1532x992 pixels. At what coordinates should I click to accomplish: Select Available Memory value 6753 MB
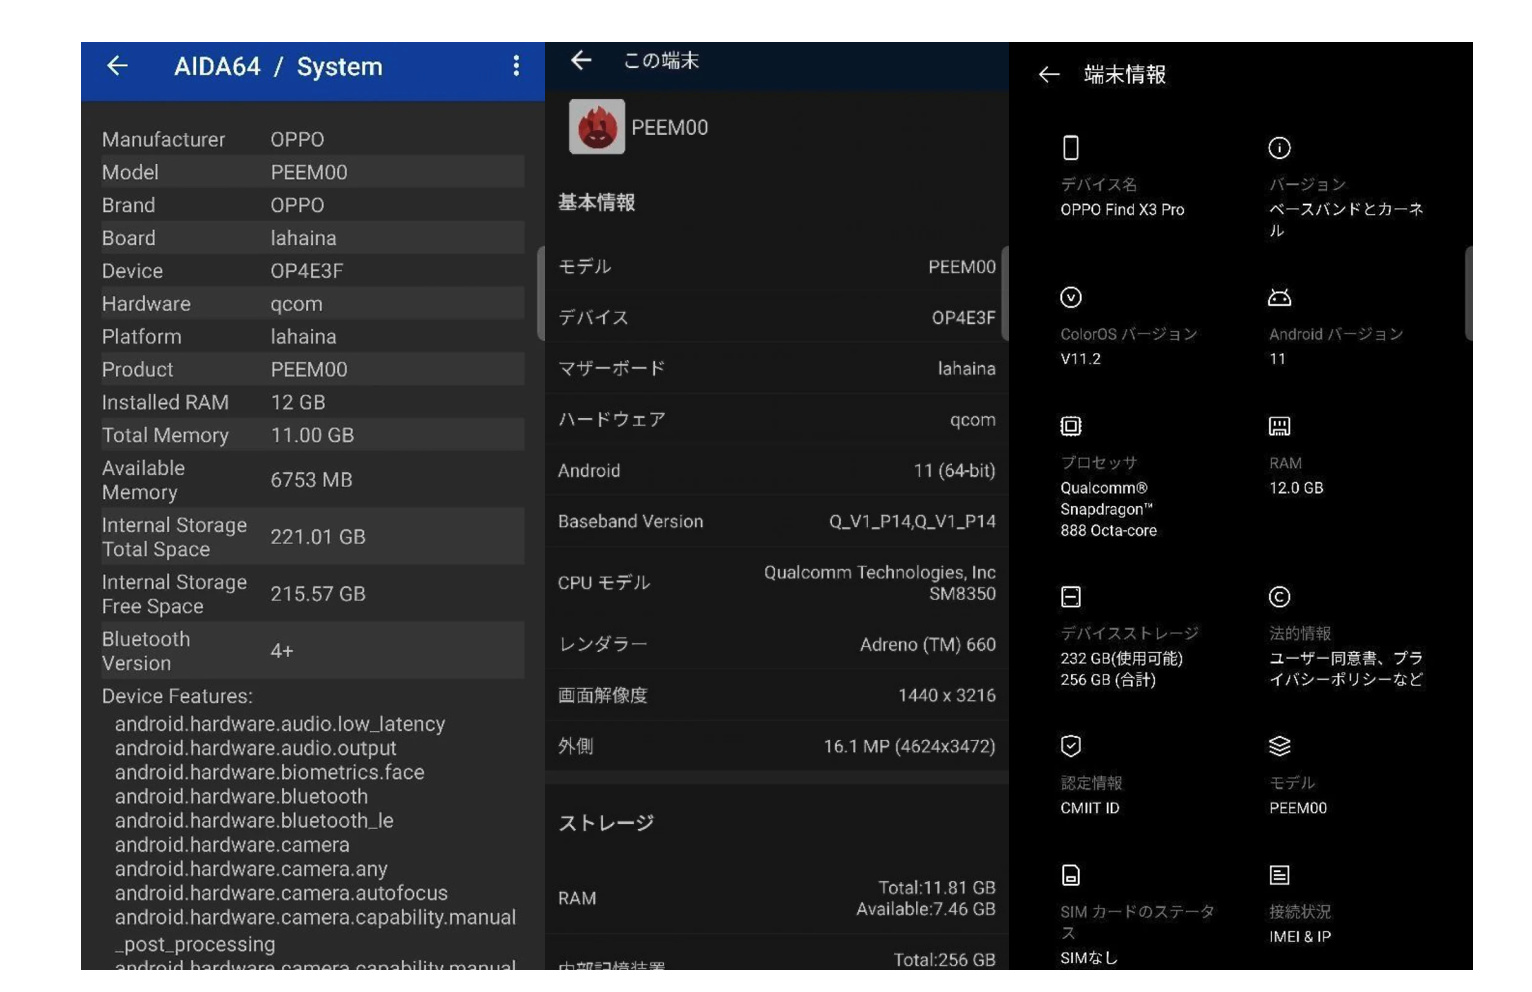pos(311,480)
